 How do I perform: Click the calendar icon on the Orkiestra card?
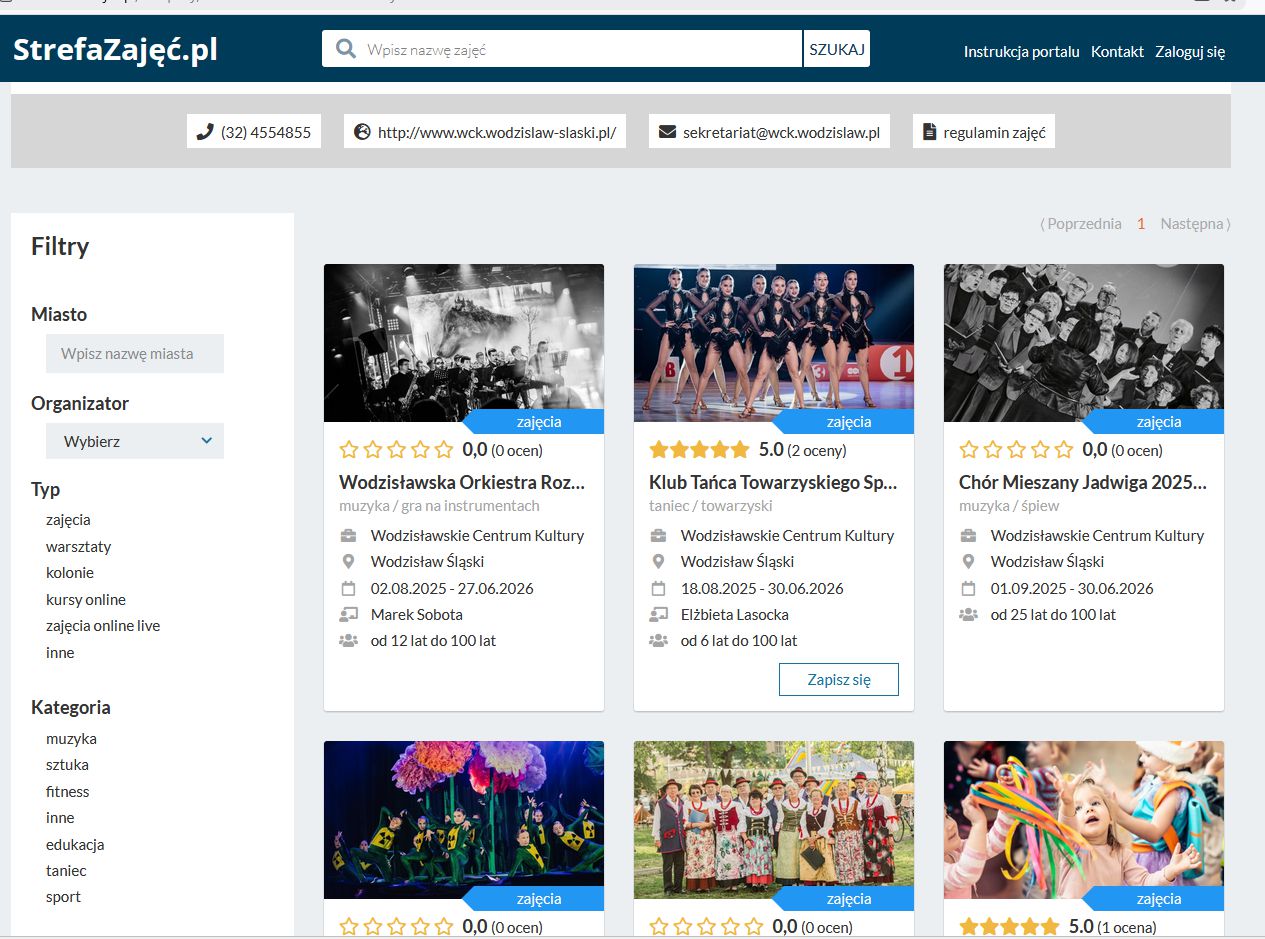click(x=348, y=588)
